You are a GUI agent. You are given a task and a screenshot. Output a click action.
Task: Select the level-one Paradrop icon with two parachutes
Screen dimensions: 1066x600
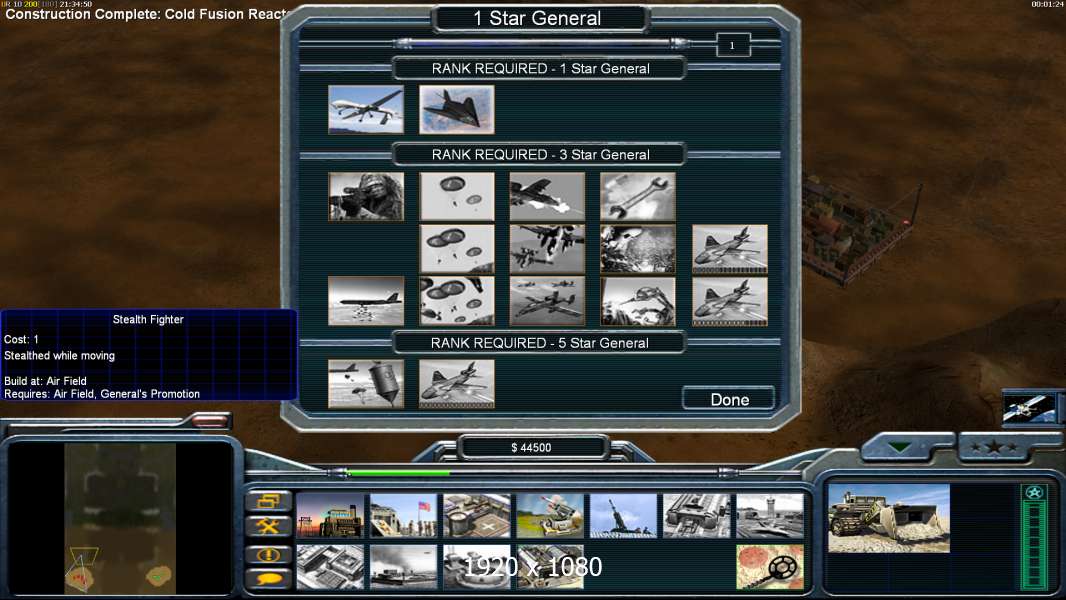coord(457,196)
